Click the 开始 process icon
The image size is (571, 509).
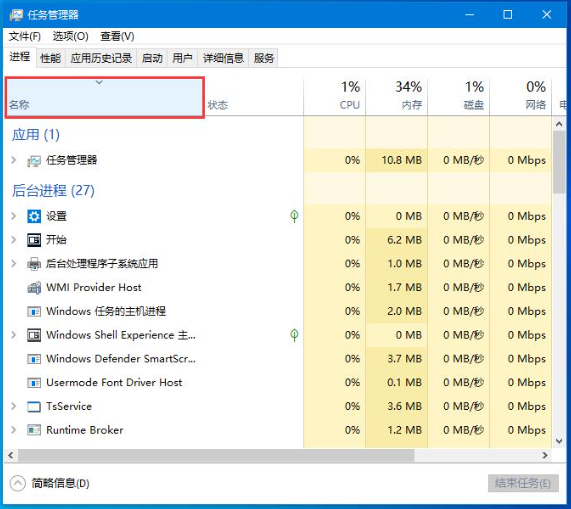click(x=34, y=240)
